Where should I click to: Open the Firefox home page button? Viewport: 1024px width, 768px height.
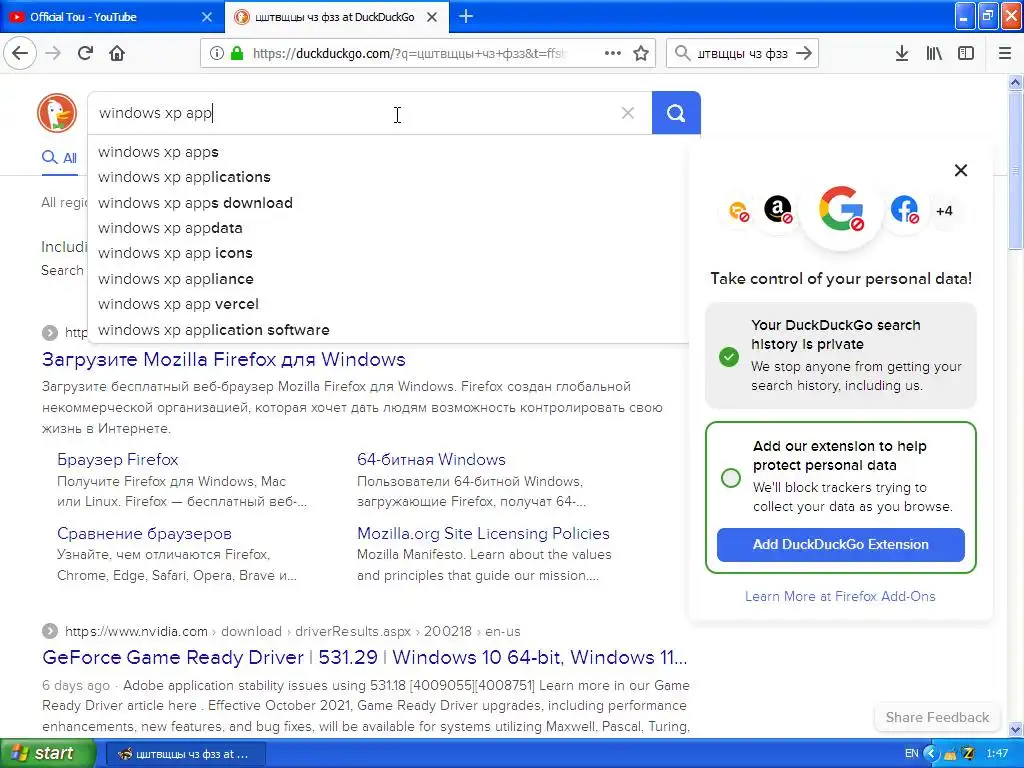click(117, 53)
